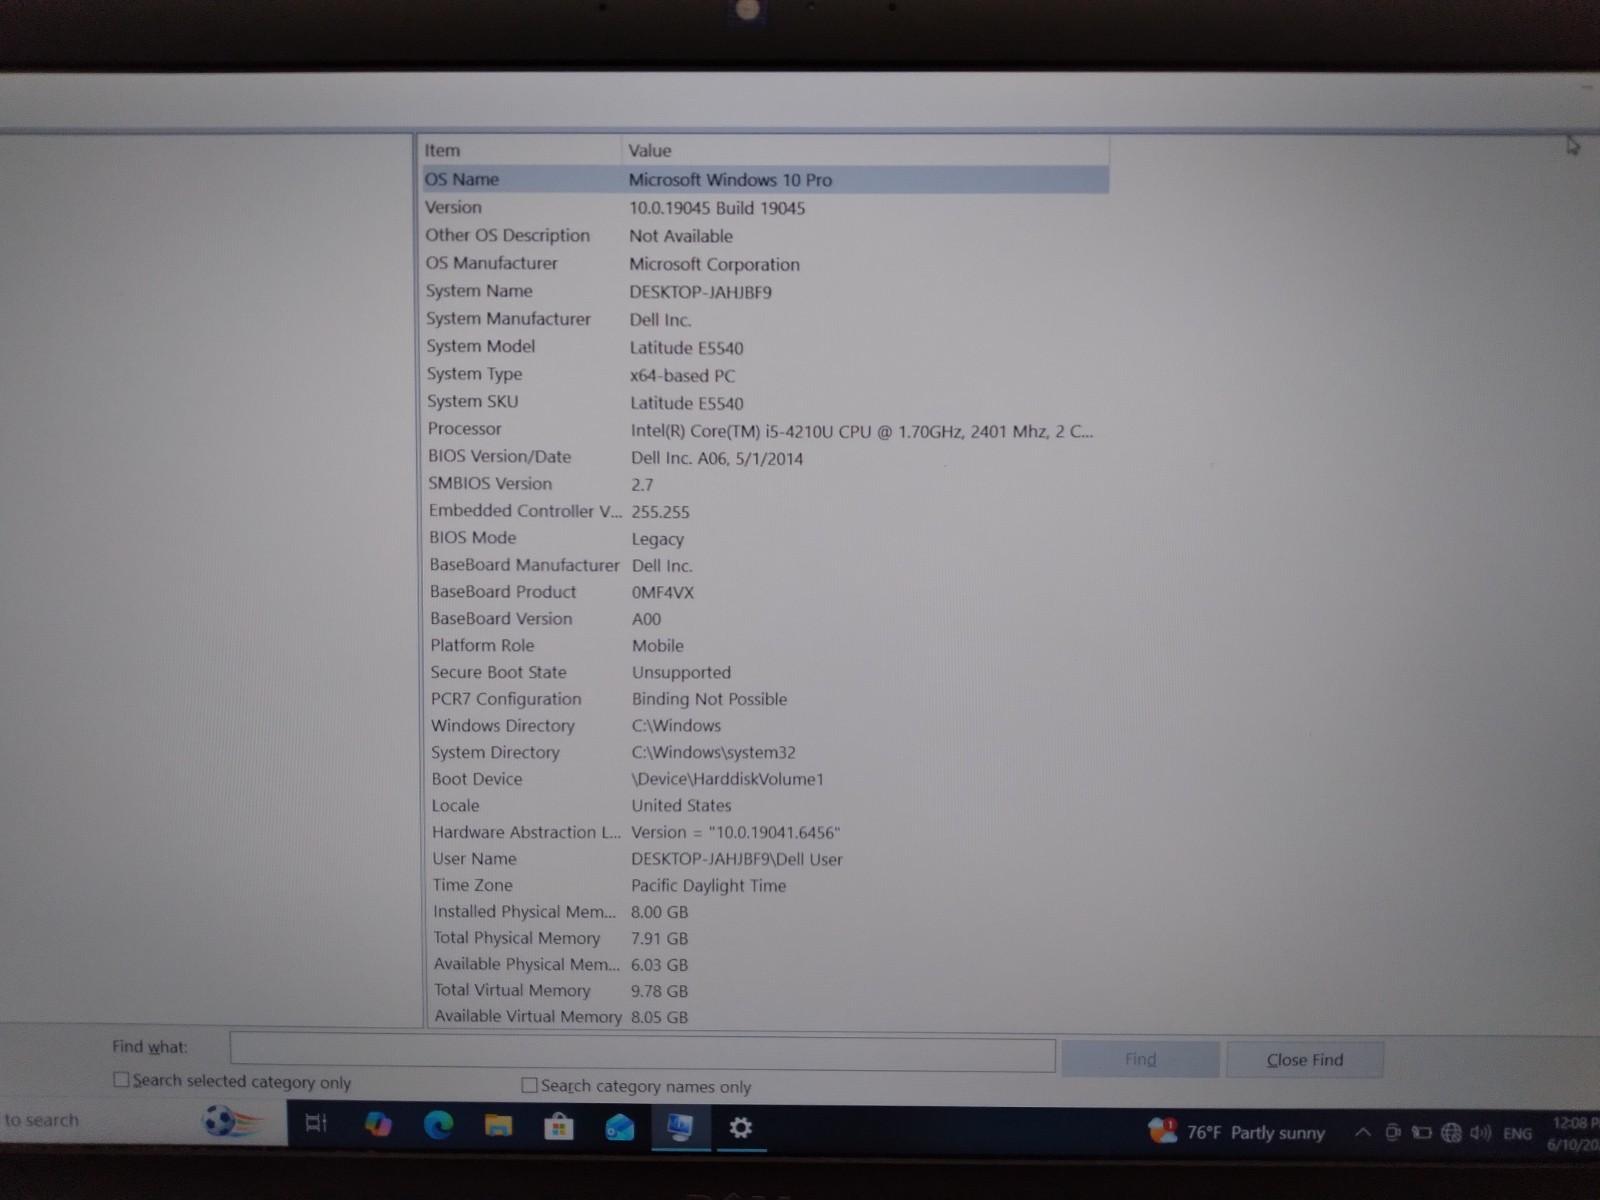Select the Platform Role row

pos(765,646)
